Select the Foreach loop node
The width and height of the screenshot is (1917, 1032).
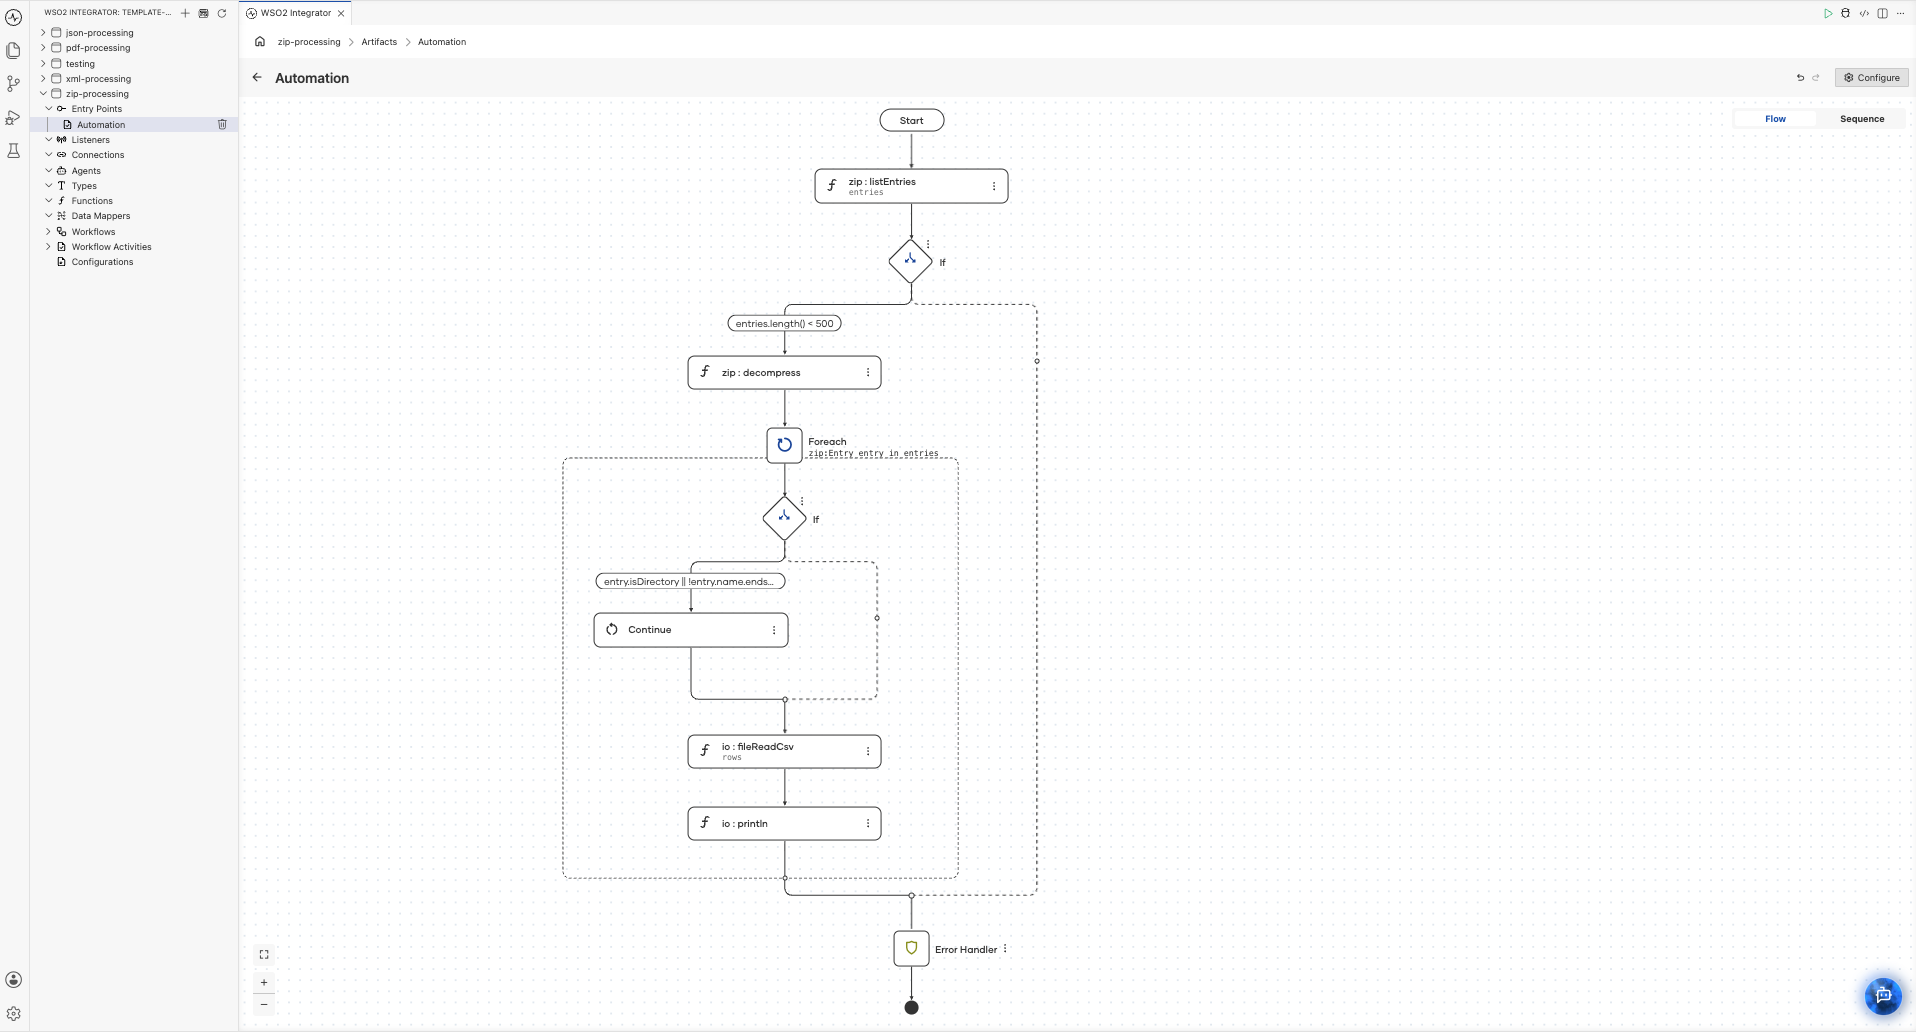tap(784, 445)
